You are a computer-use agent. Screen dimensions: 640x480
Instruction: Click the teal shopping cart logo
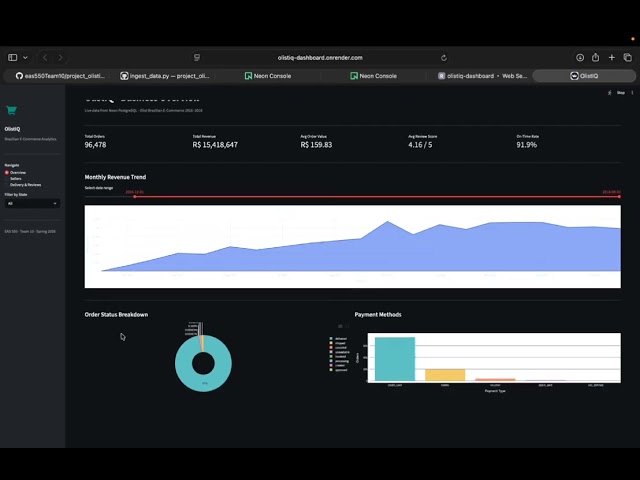(11, 110)
